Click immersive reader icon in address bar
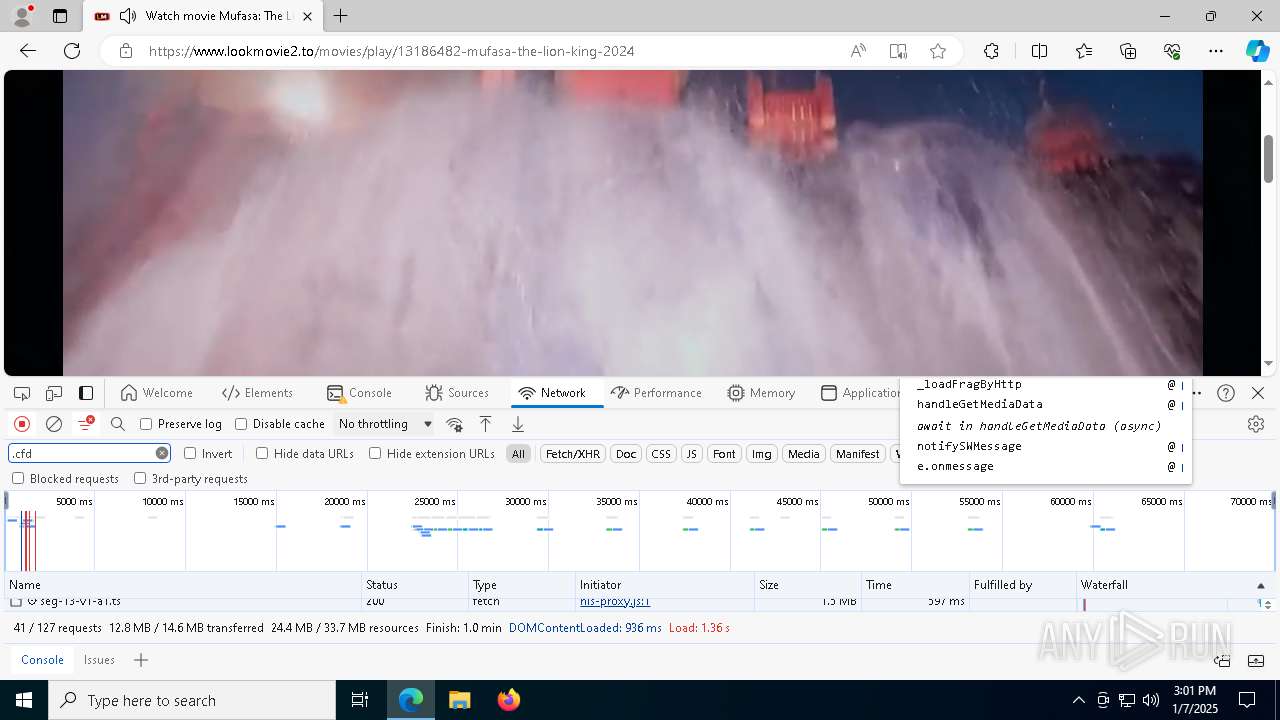The height and width of the screenshot is (720, 1280). click(898, 51)
